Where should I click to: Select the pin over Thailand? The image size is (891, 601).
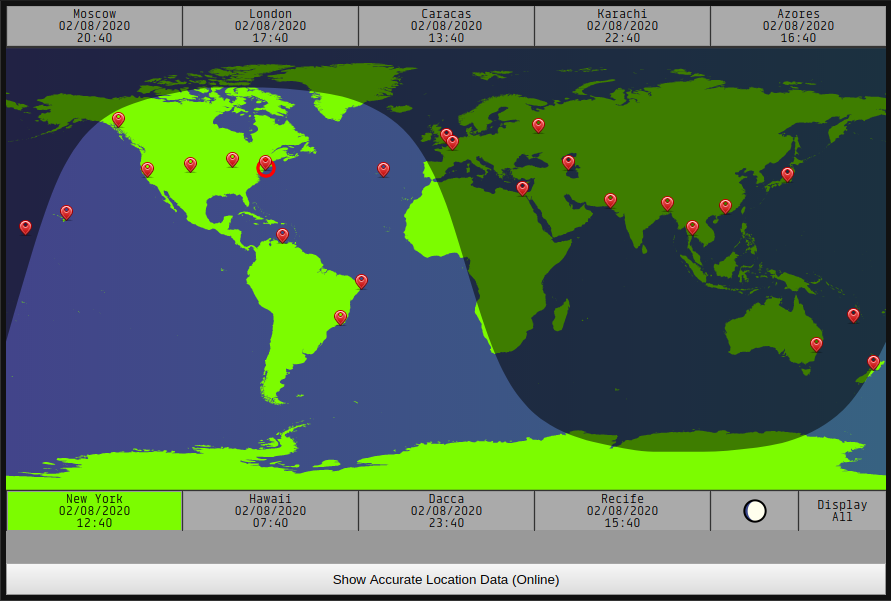coord(692,228)
